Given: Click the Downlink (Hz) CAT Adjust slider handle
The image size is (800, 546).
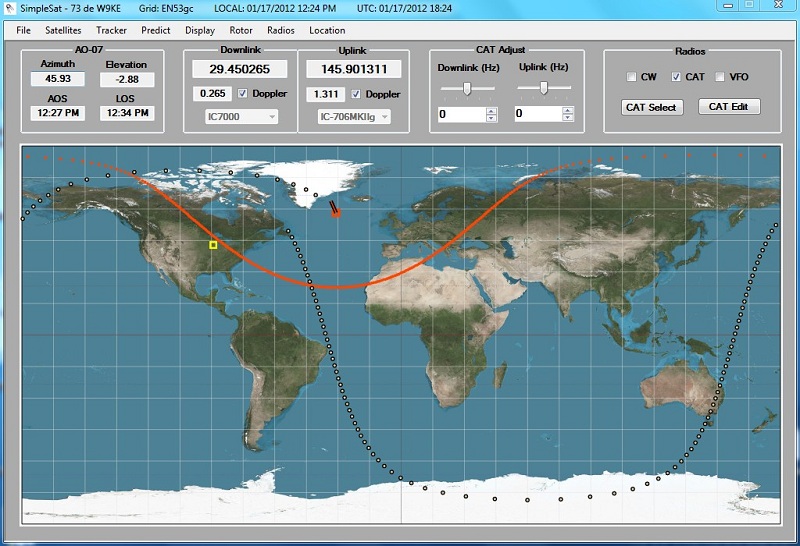Looking at the screenshot, I should pos(467,89).
